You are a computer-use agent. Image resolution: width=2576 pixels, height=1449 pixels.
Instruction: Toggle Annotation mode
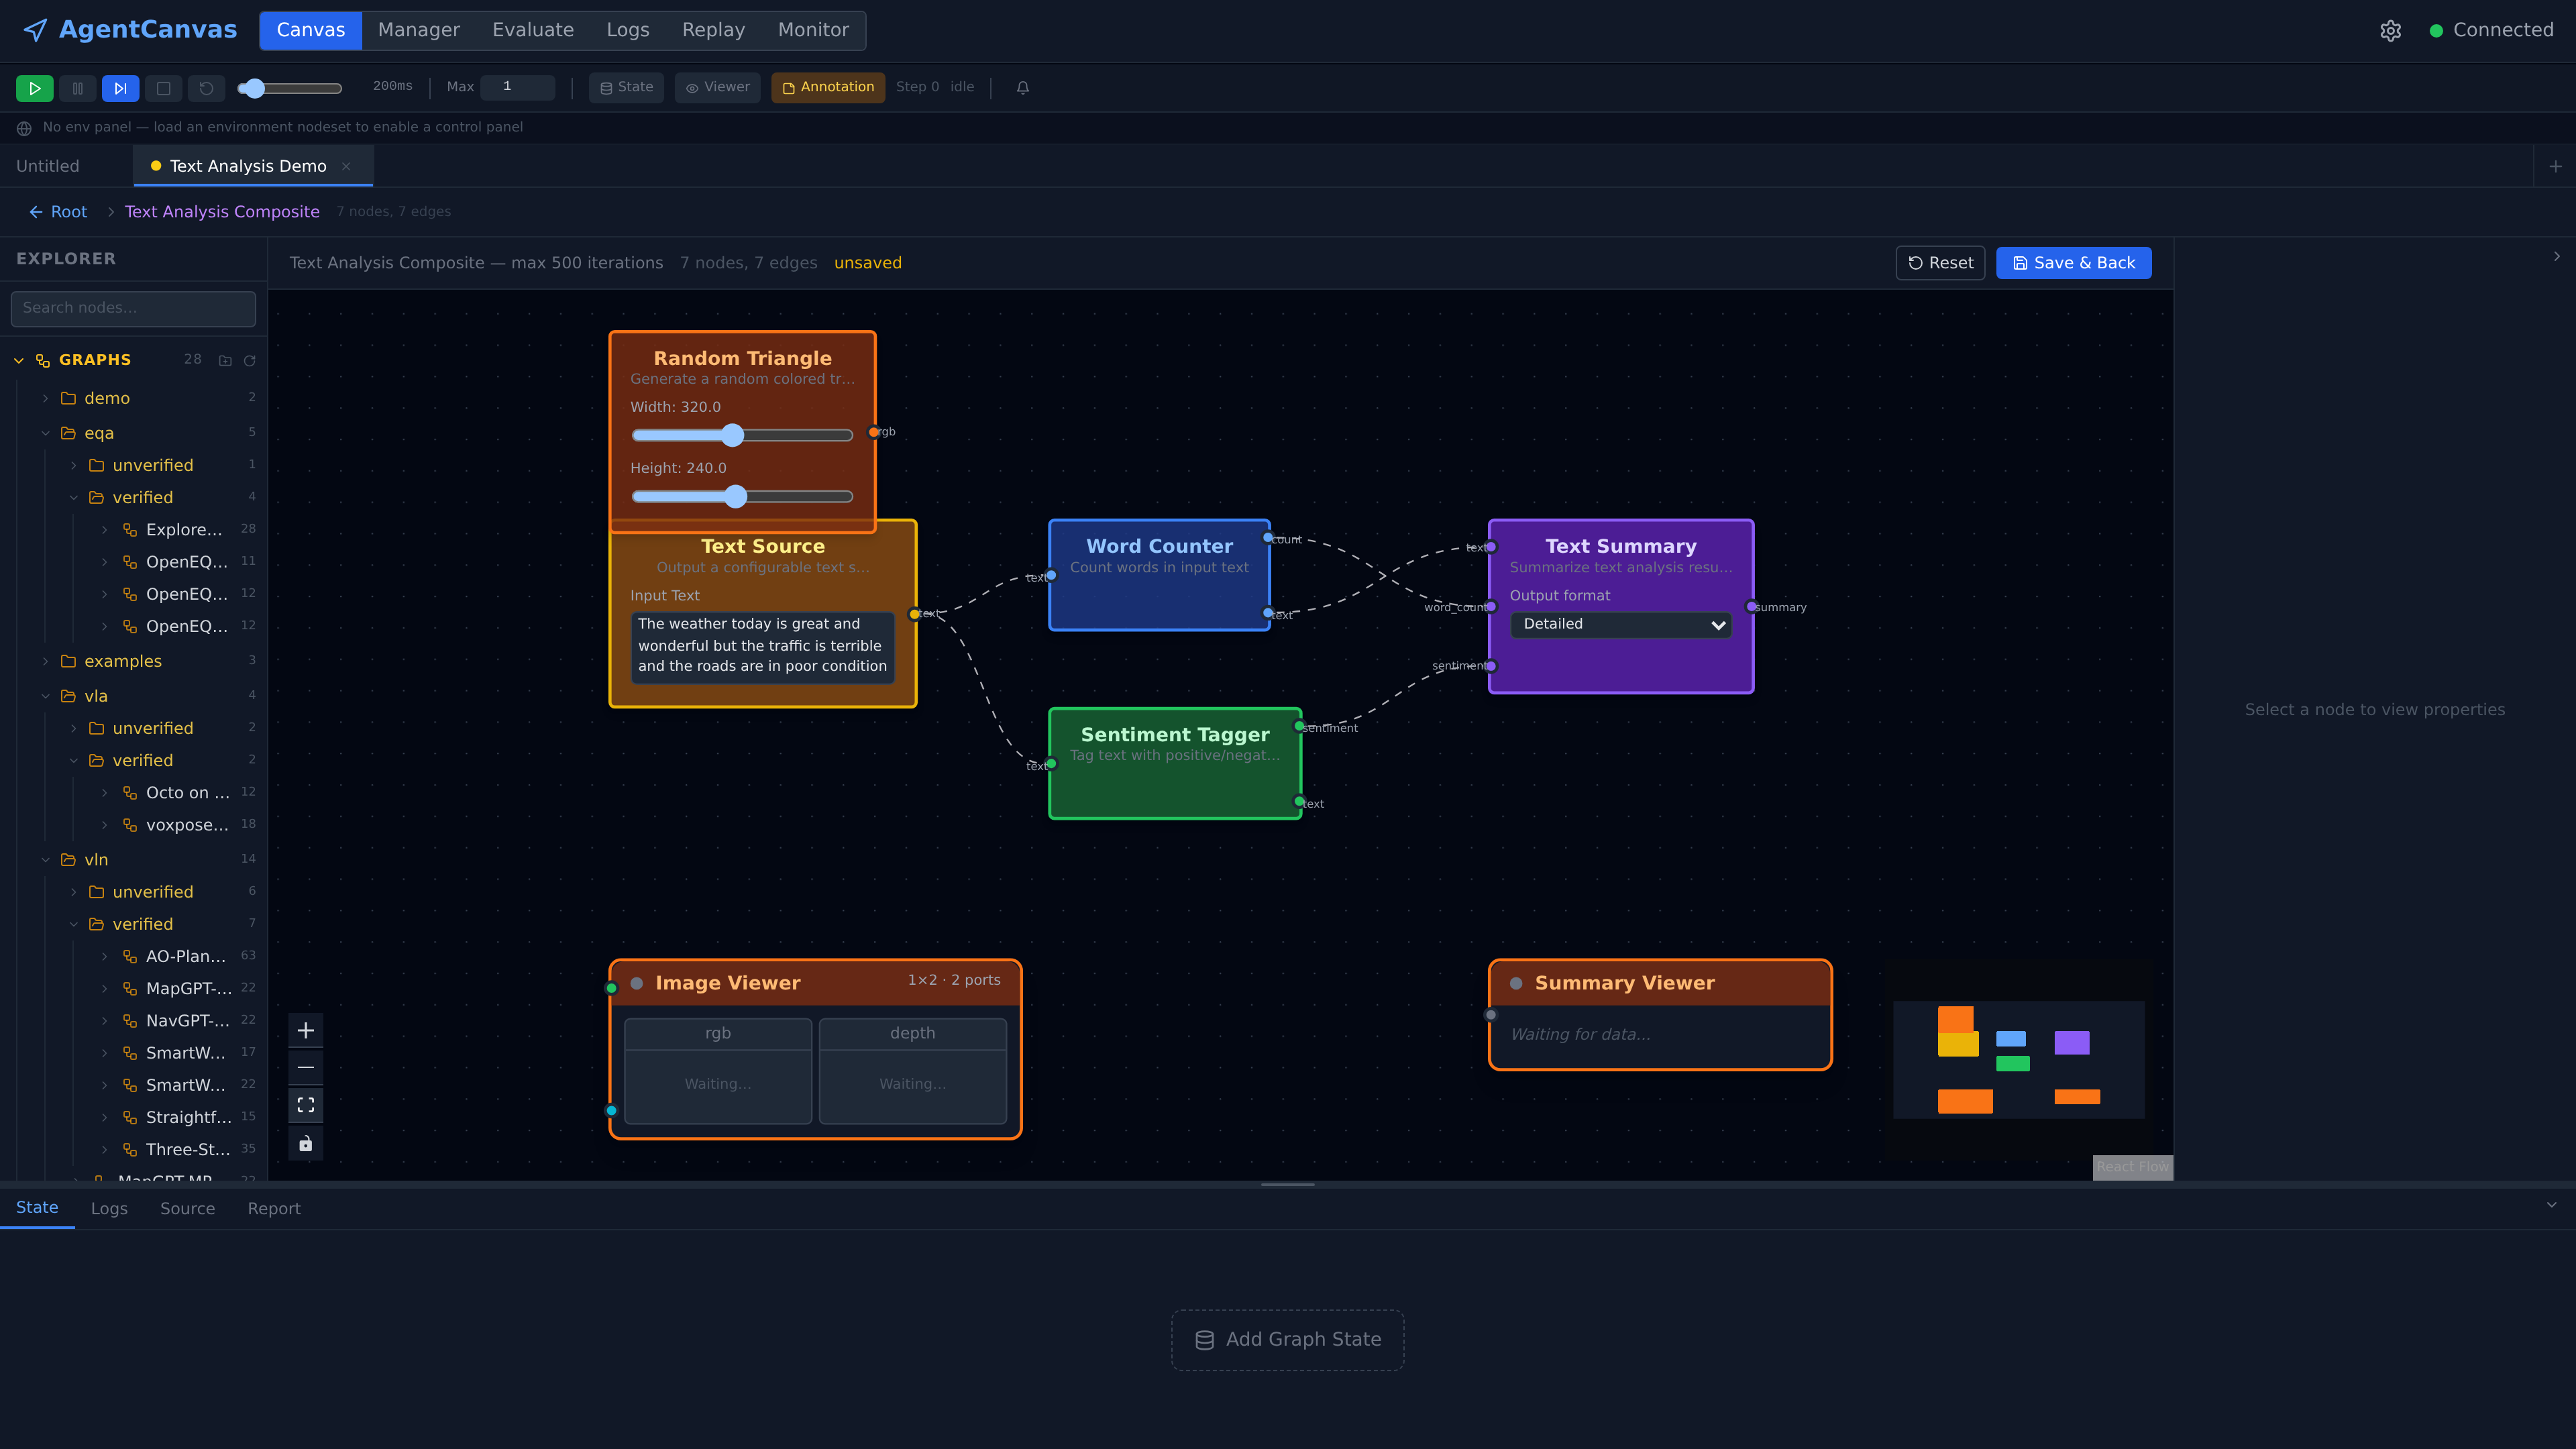pos(828,88)
